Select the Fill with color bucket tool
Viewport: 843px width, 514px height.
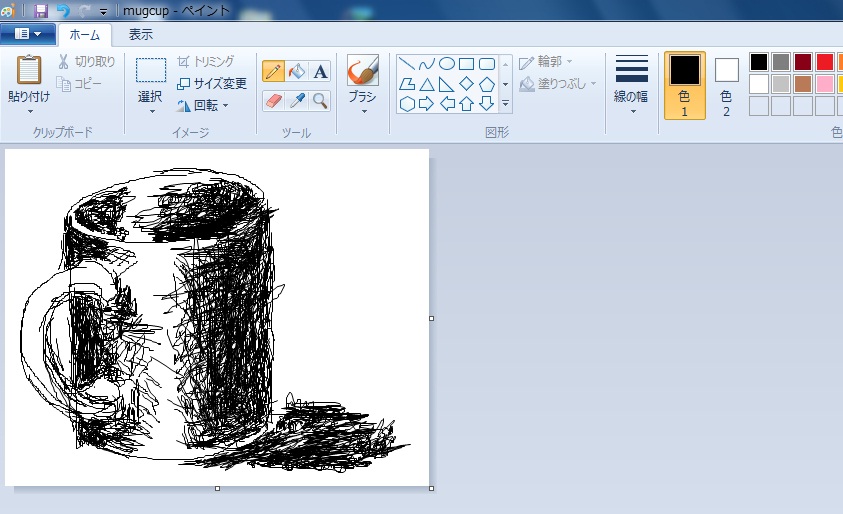[296, 71]
